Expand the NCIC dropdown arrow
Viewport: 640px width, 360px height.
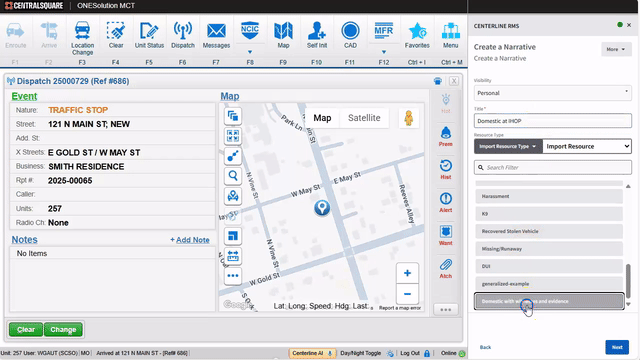click(250, 52)
